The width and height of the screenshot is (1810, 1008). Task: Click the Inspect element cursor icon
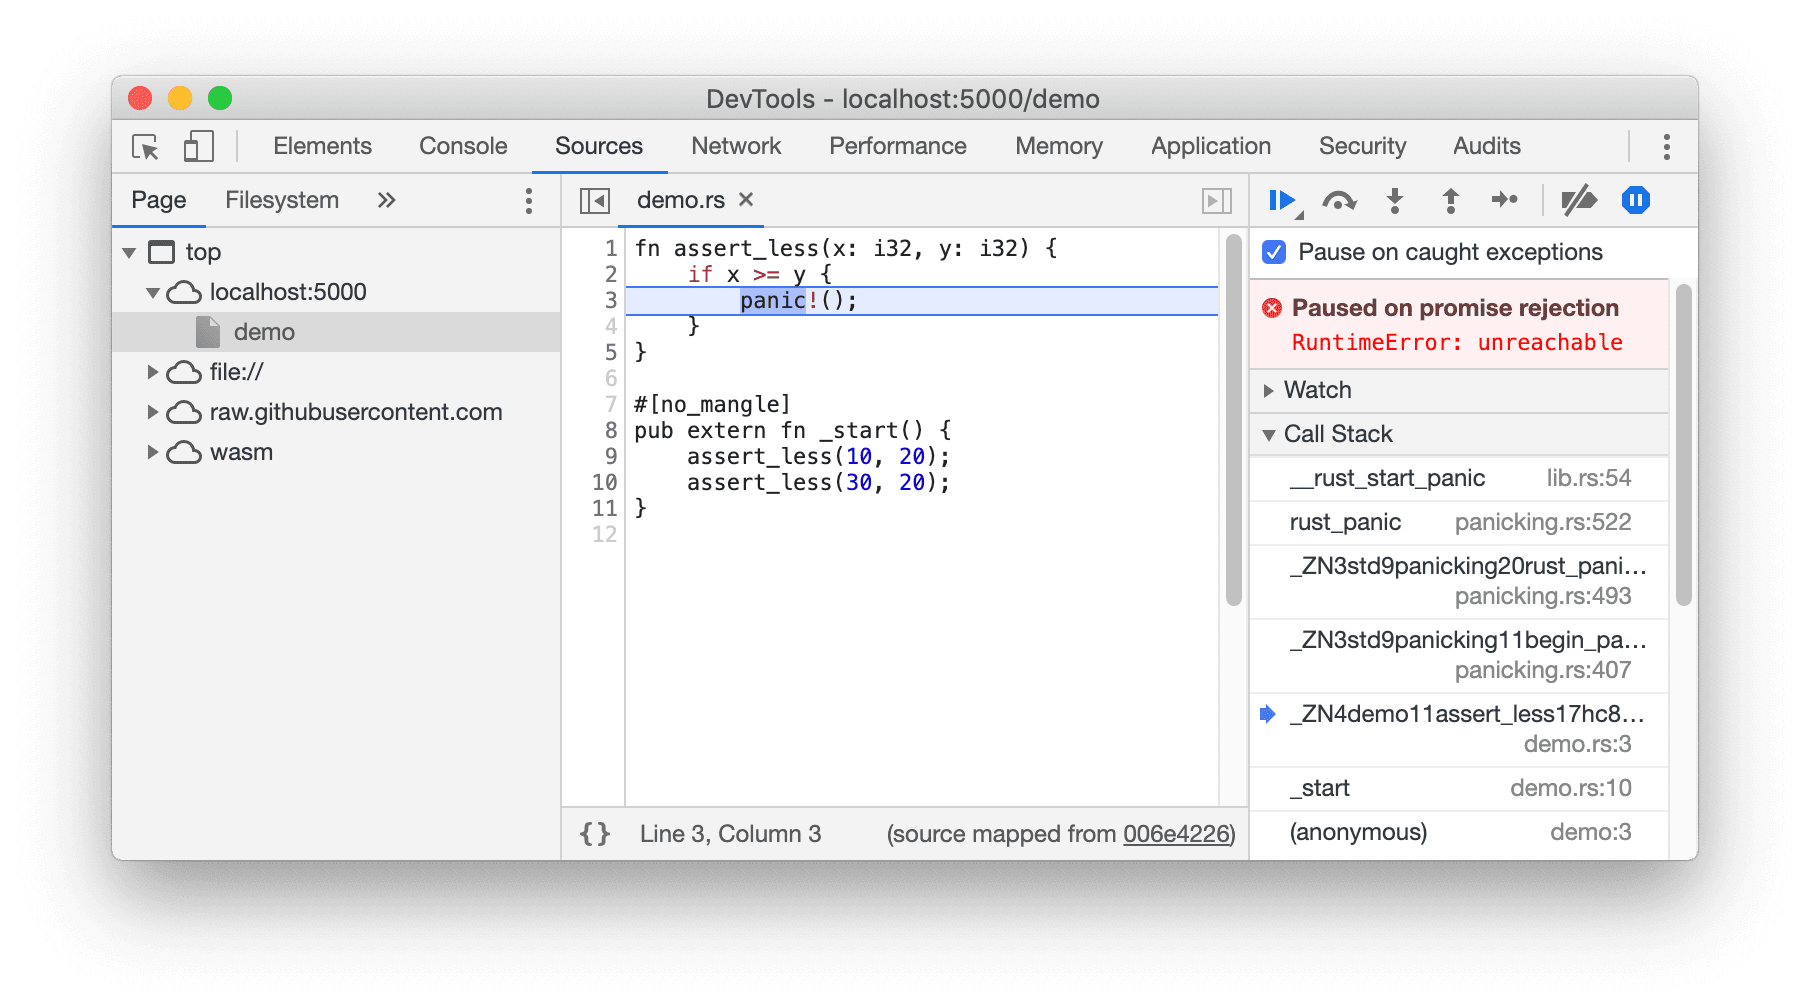145,147
